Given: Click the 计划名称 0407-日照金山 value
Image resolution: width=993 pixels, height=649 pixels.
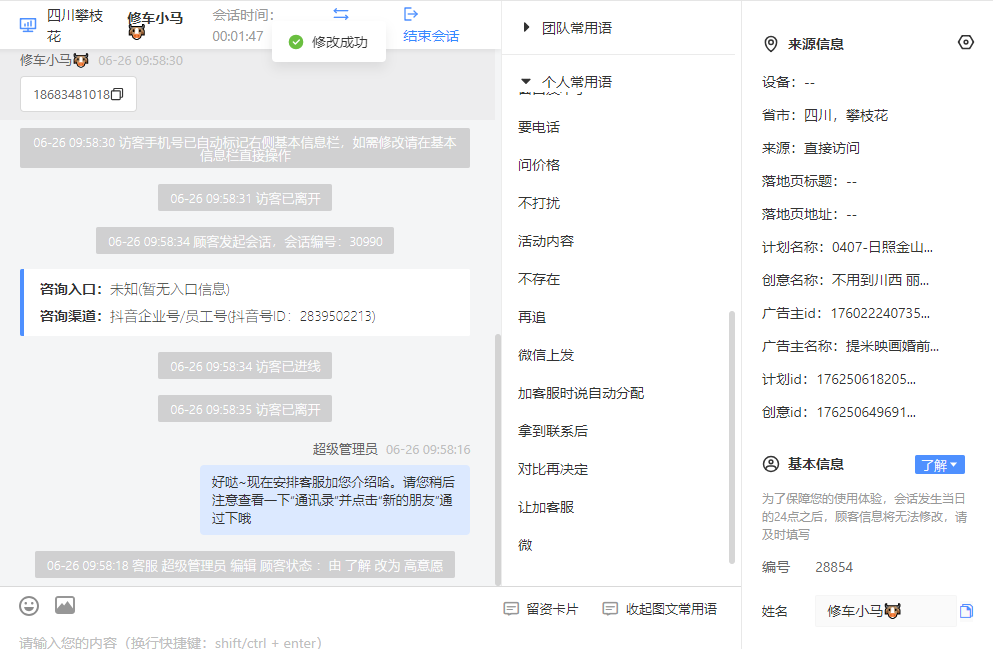Looking at the screenshot, I should point(882,248).
